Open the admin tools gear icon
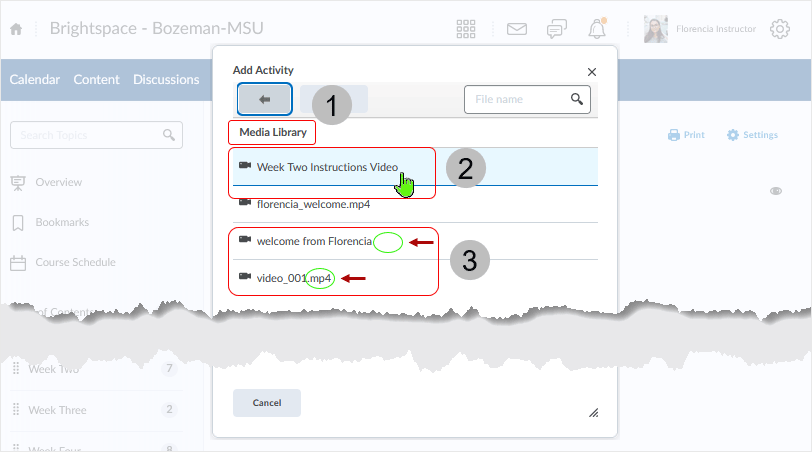 (780, 29)
